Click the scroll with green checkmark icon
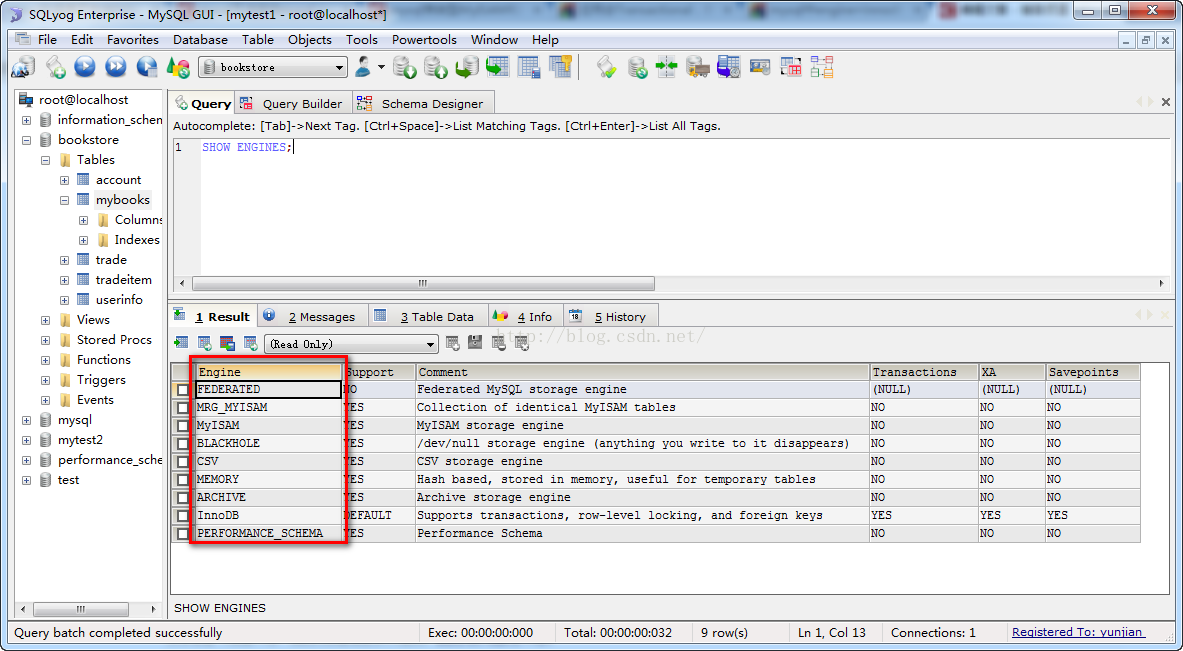1183x651 pixels. tap(607, 68)
